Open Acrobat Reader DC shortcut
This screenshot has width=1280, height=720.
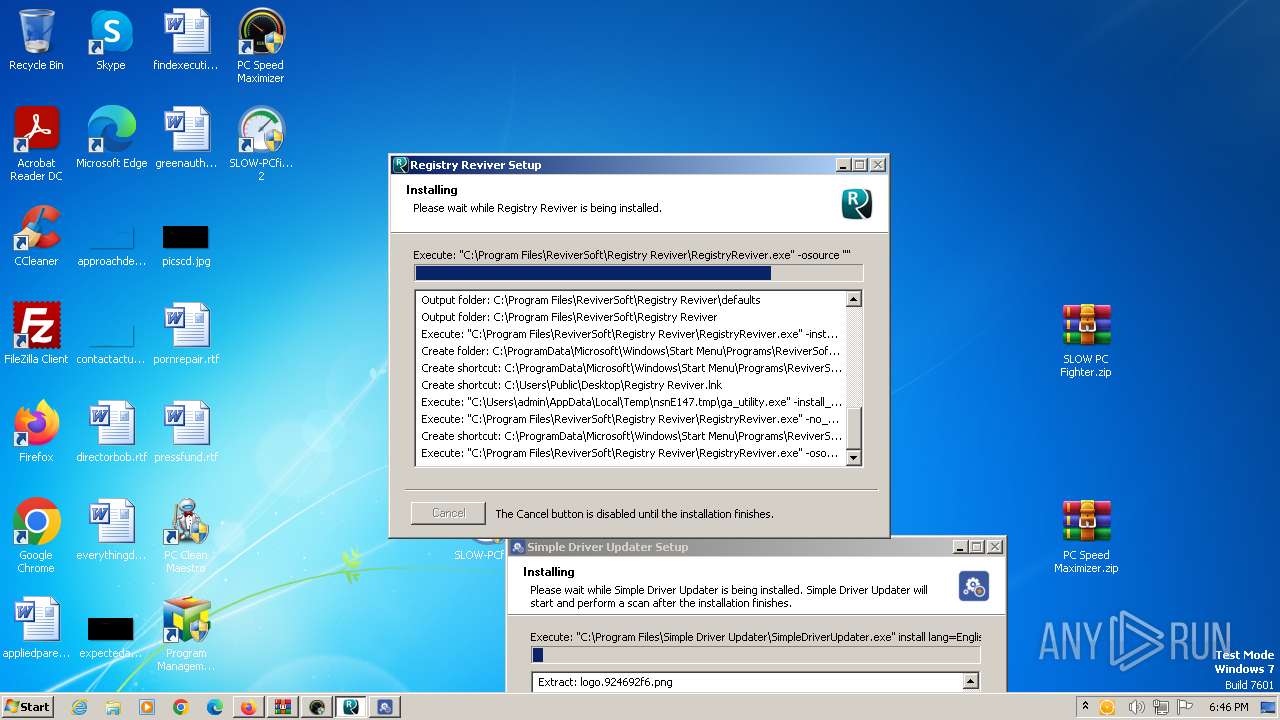point(36,144)
